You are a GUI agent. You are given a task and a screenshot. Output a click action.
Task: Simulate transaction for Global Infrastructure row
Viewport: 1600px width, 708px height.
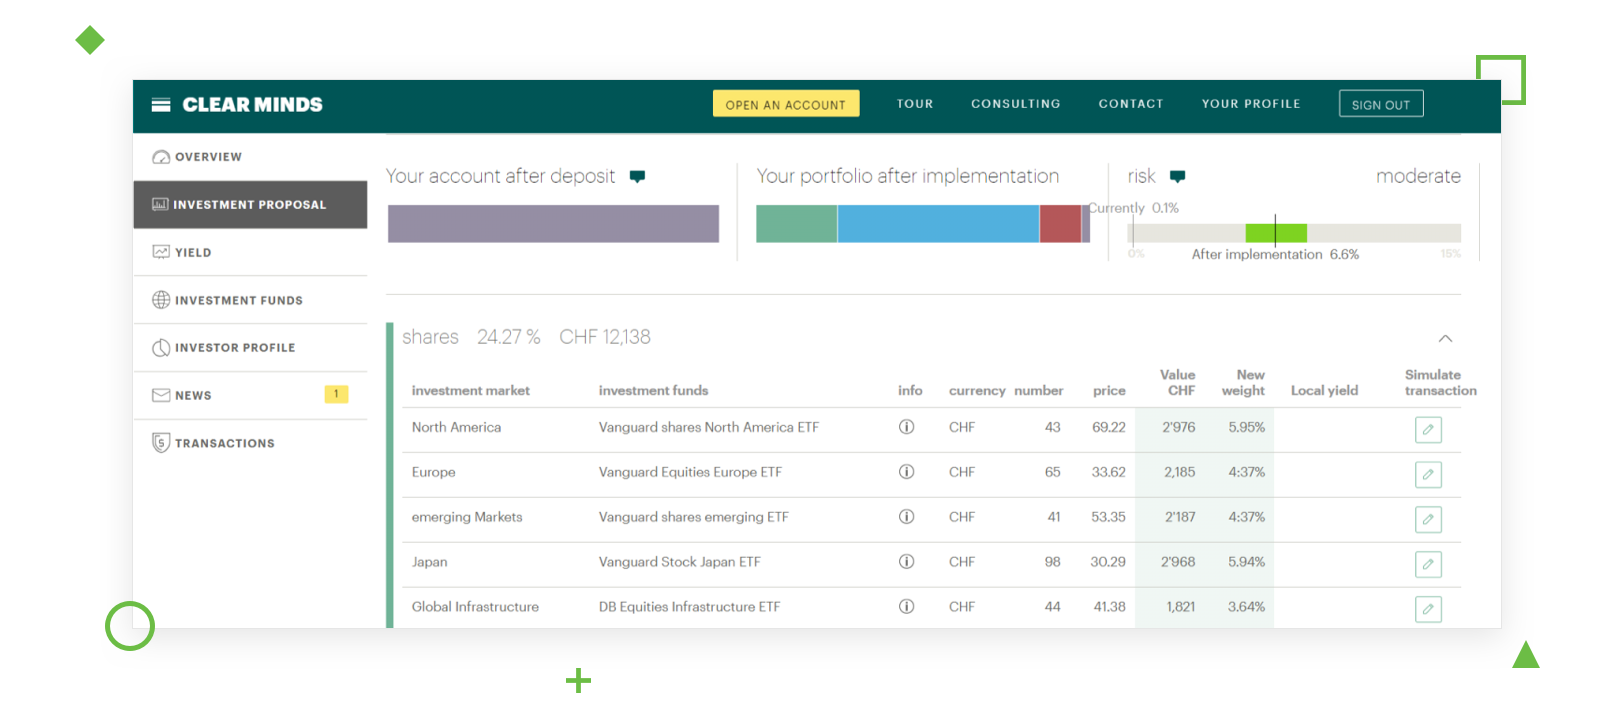point(1428,609)
